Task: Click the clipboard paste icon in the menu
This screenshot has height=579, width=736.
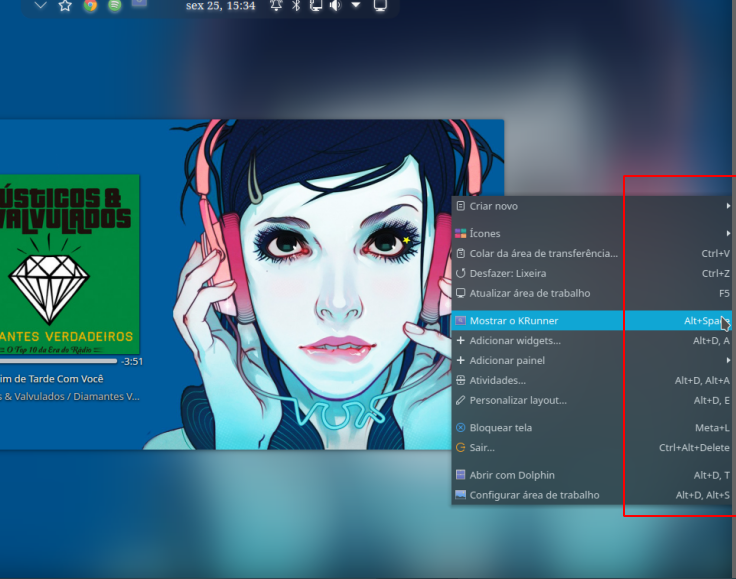Action: click(x=461, y=253)
